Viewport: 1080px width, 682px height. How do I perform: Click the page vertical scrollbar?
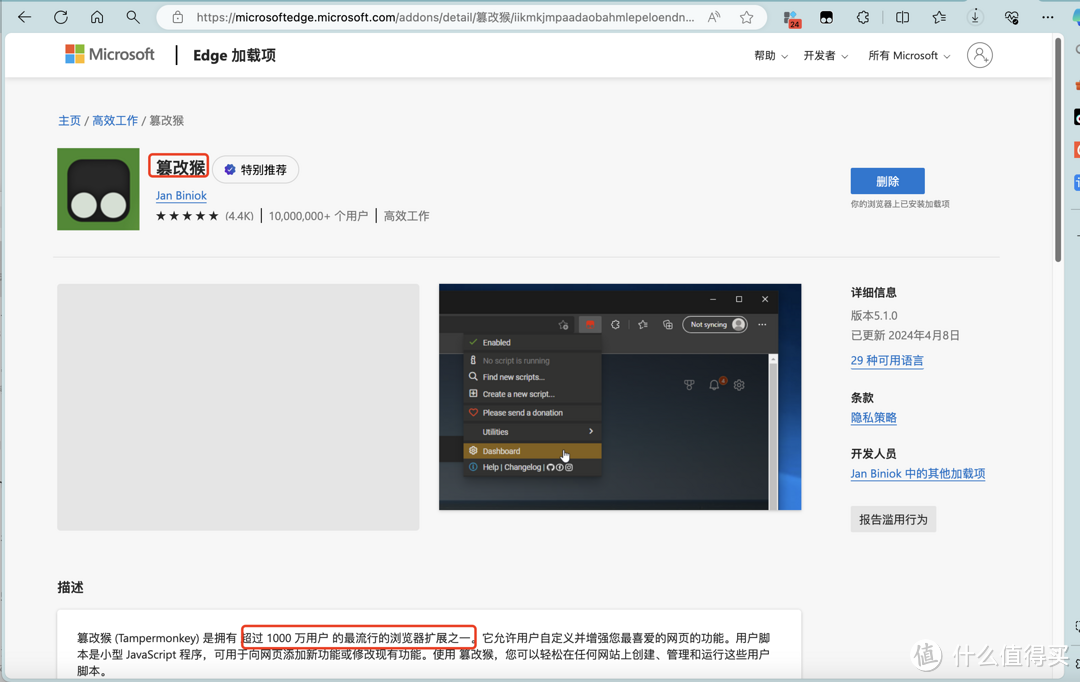[1059, 149]
